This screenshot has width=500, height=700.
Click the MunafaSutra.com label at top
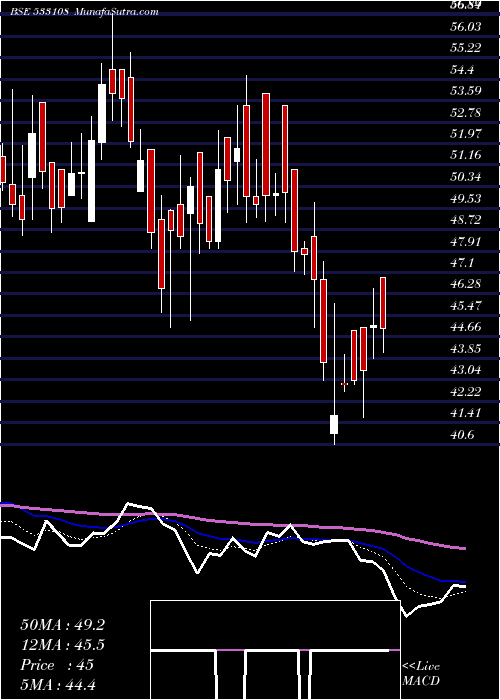tap(117, 11)
